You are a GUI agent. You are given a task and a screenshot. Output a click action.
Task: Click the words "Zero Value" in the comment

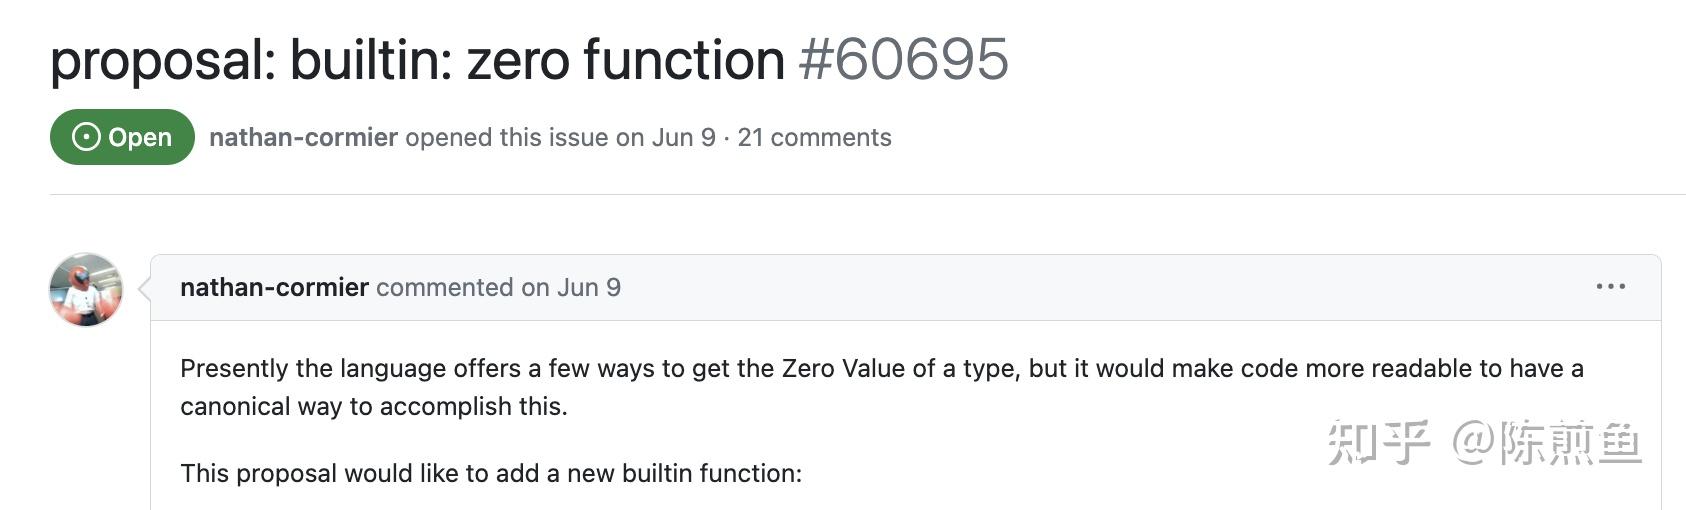pyautogui.click(x=843, y=368)
